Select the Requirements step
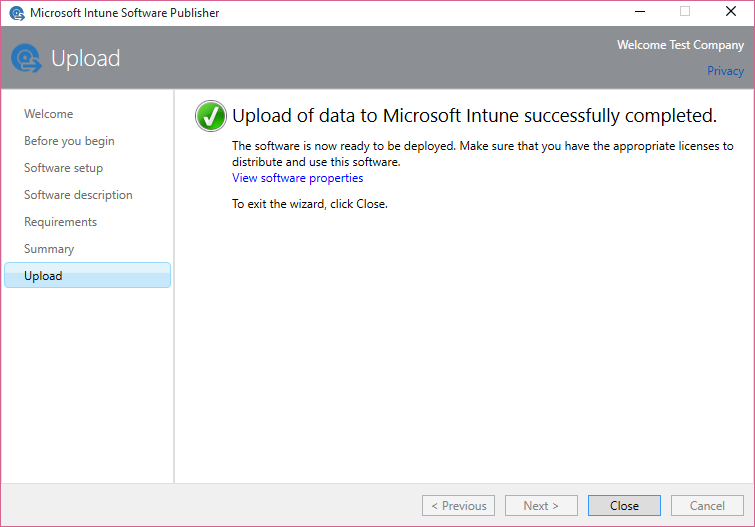The height and width of the screenshot is (527, 755). (60, 222)
